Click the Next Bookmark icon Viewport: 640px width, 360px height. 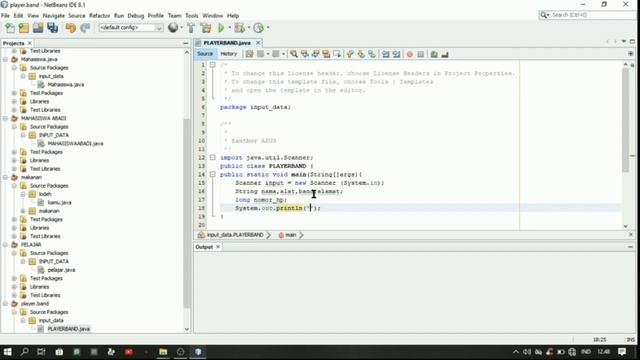tap(361, 54)
